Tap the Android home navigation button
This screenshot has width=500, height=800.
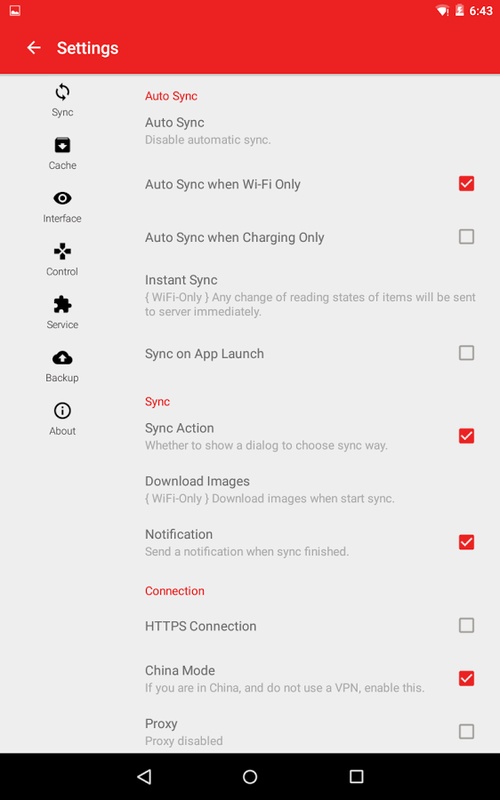[250, 777]
